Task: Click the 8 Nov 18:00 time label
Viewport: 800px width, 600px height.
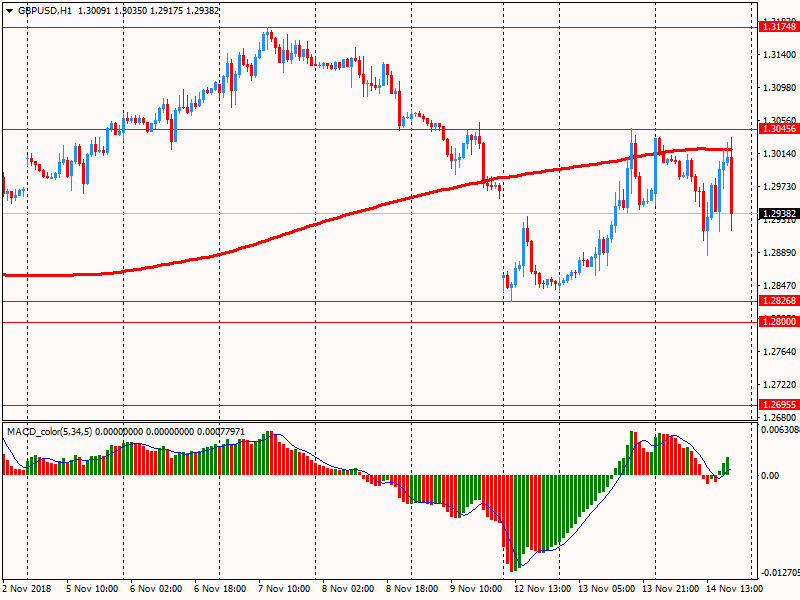Action: click(x=412, y=589)
